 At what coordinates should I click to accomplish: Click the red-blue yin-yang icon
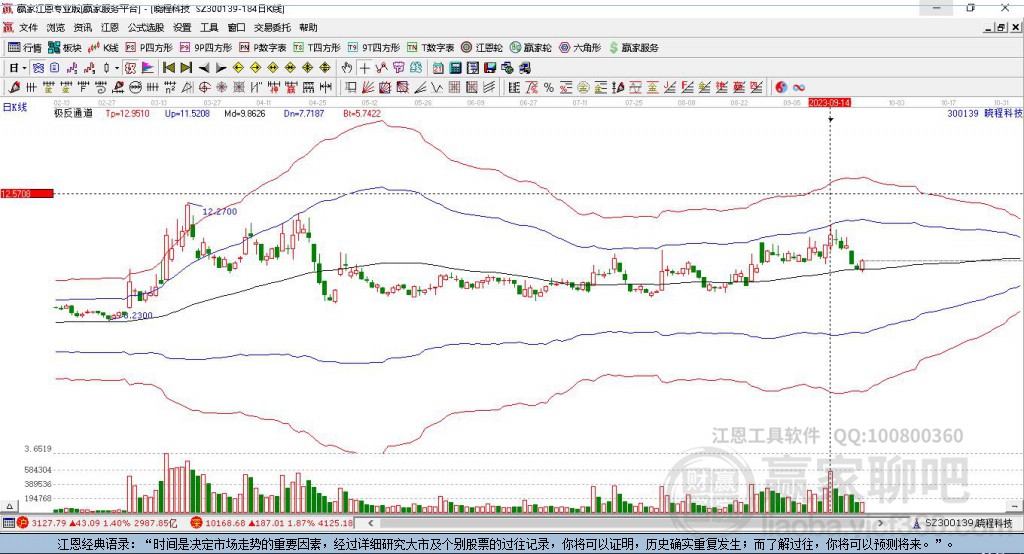pos(781,88)
